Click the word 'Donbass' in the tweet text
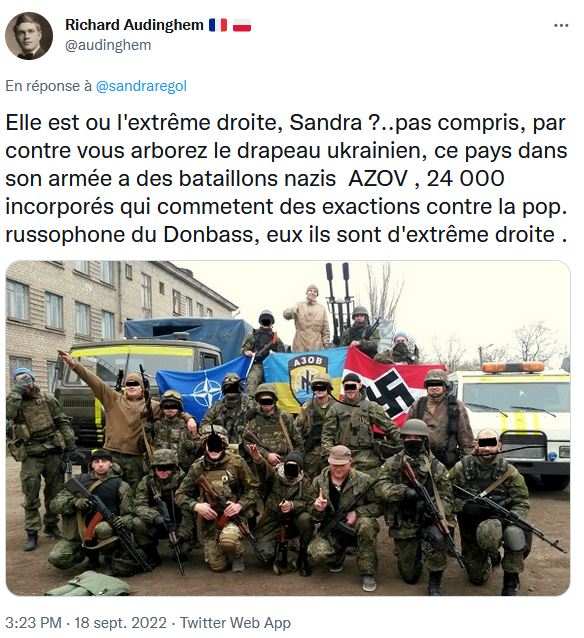 tap(209, 235)
